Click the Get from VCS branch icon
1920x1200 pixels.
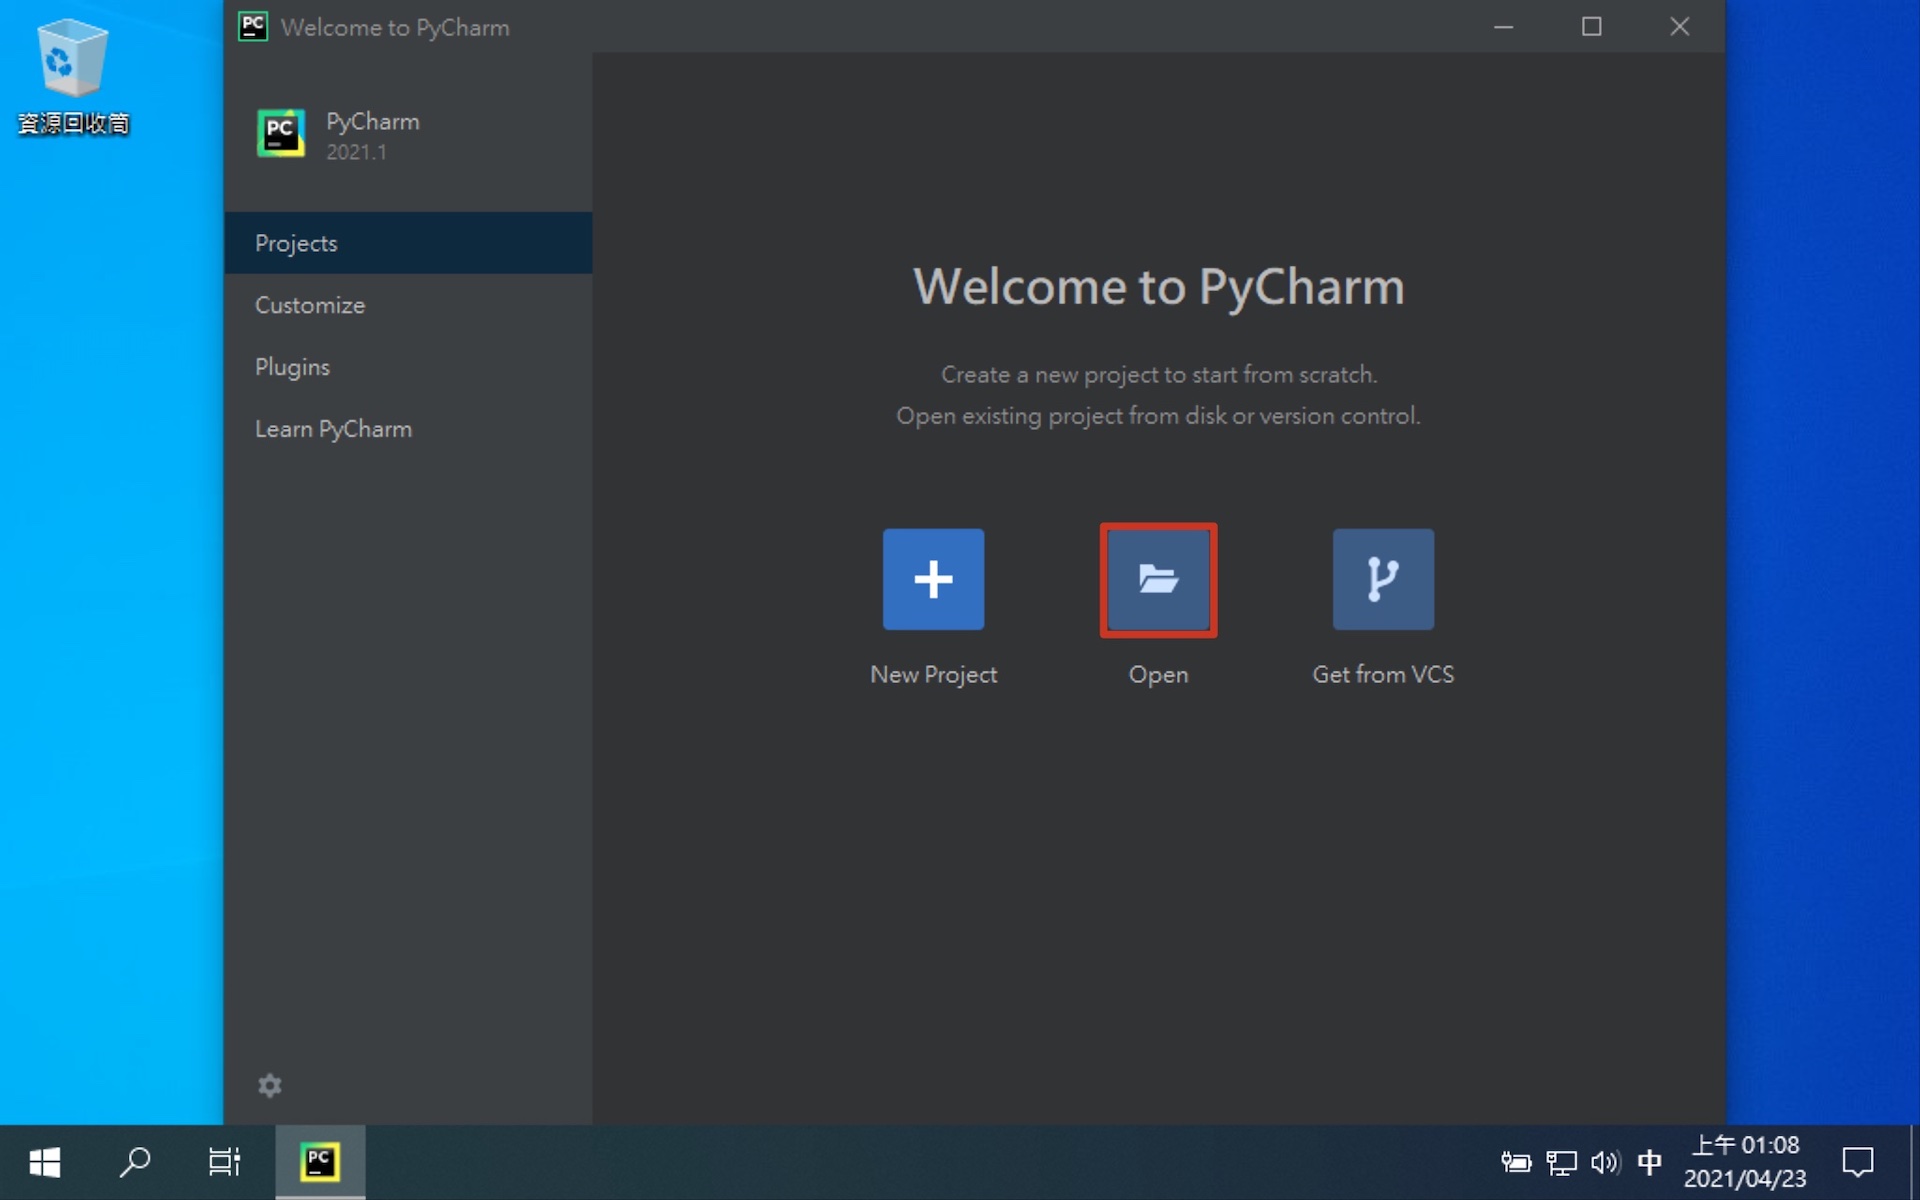[x=1383, y=579]
